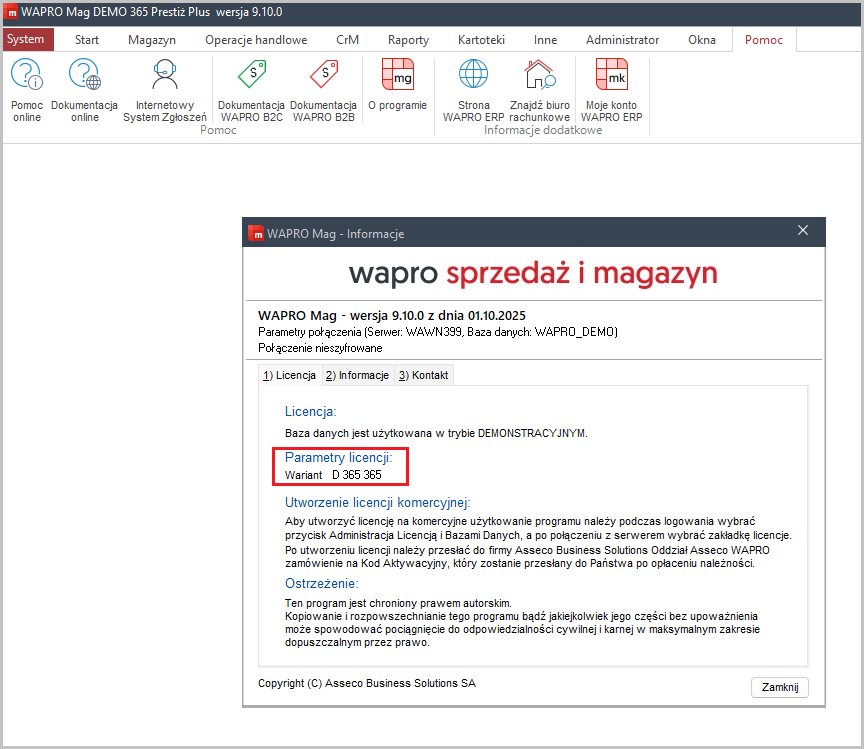Click Znajdź biuro rachunkowe
This screenshot has height=749, width=864.
(x=539, y=88)
